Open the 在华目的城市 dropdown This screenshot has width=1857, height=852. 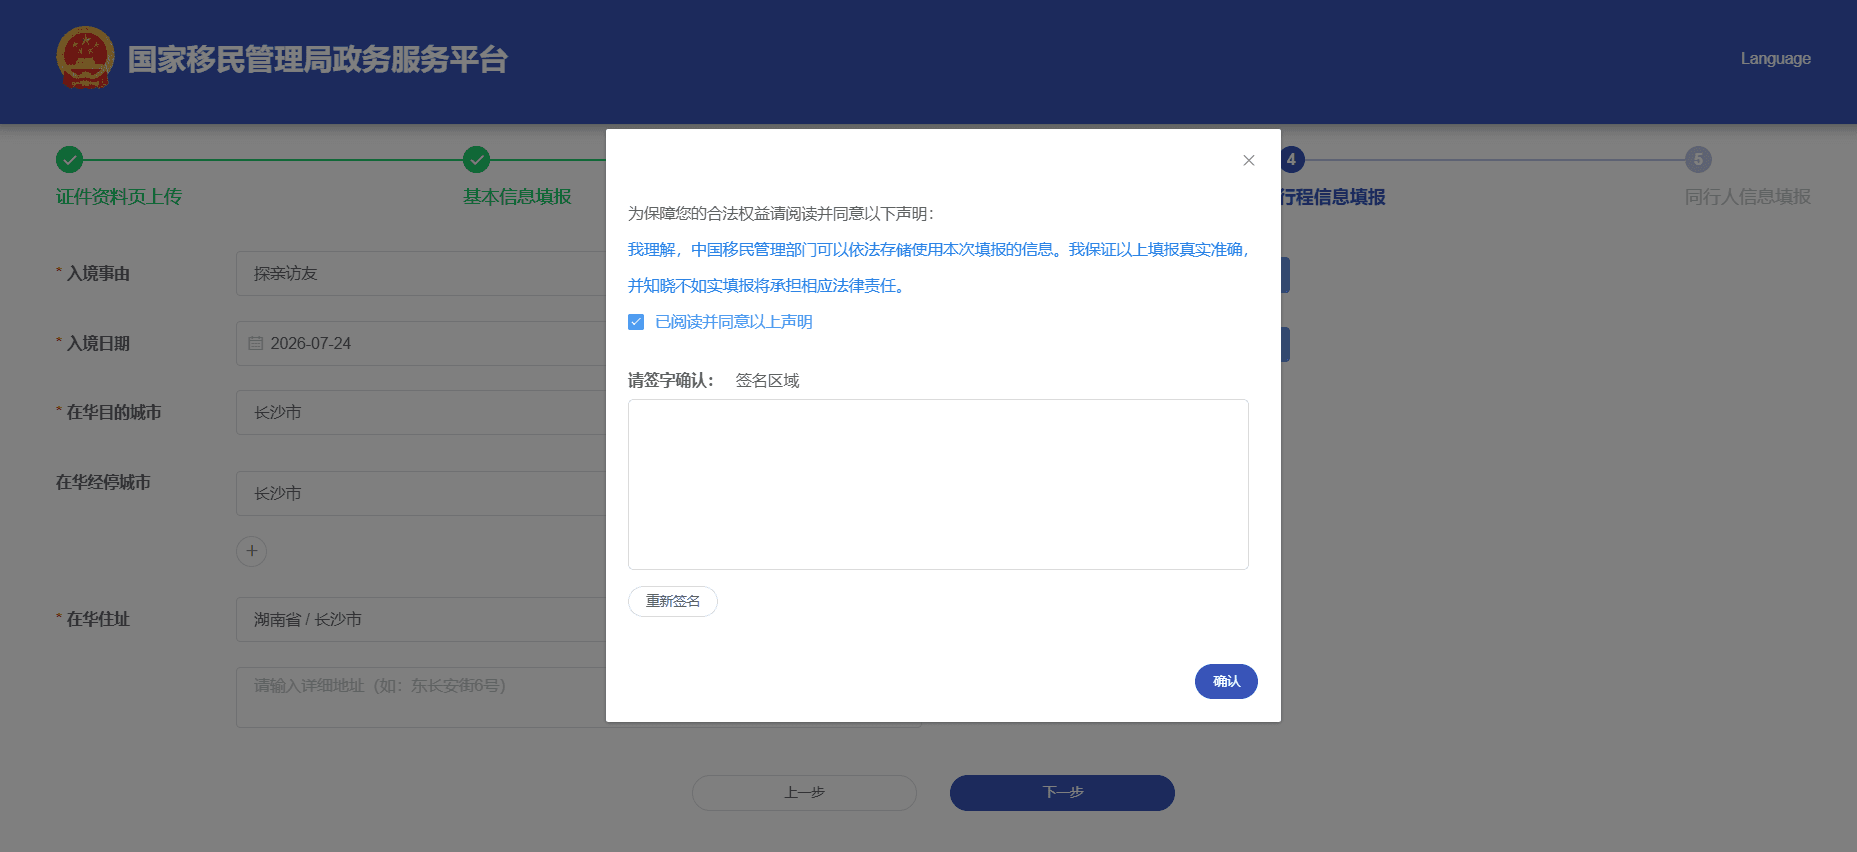coord(421,412)
